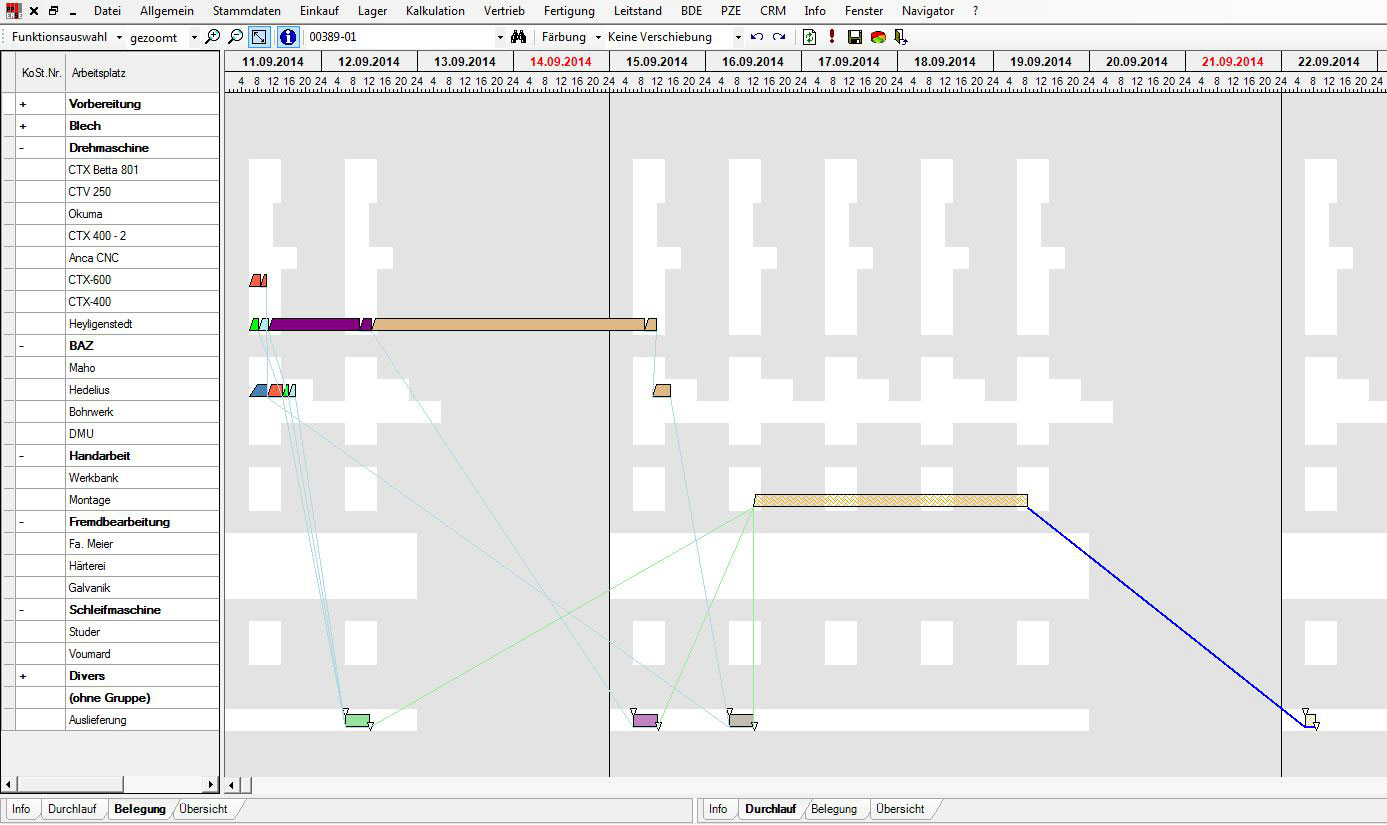Open the Färbung dropdown
The image size is (1387, 825).
pos(600,37)
